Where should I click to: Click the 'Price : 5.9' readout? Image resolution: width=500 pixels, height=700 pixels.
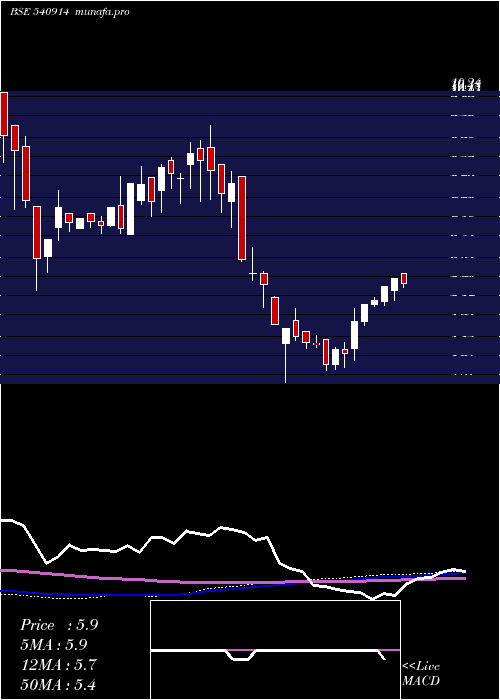tap(59, 625)
